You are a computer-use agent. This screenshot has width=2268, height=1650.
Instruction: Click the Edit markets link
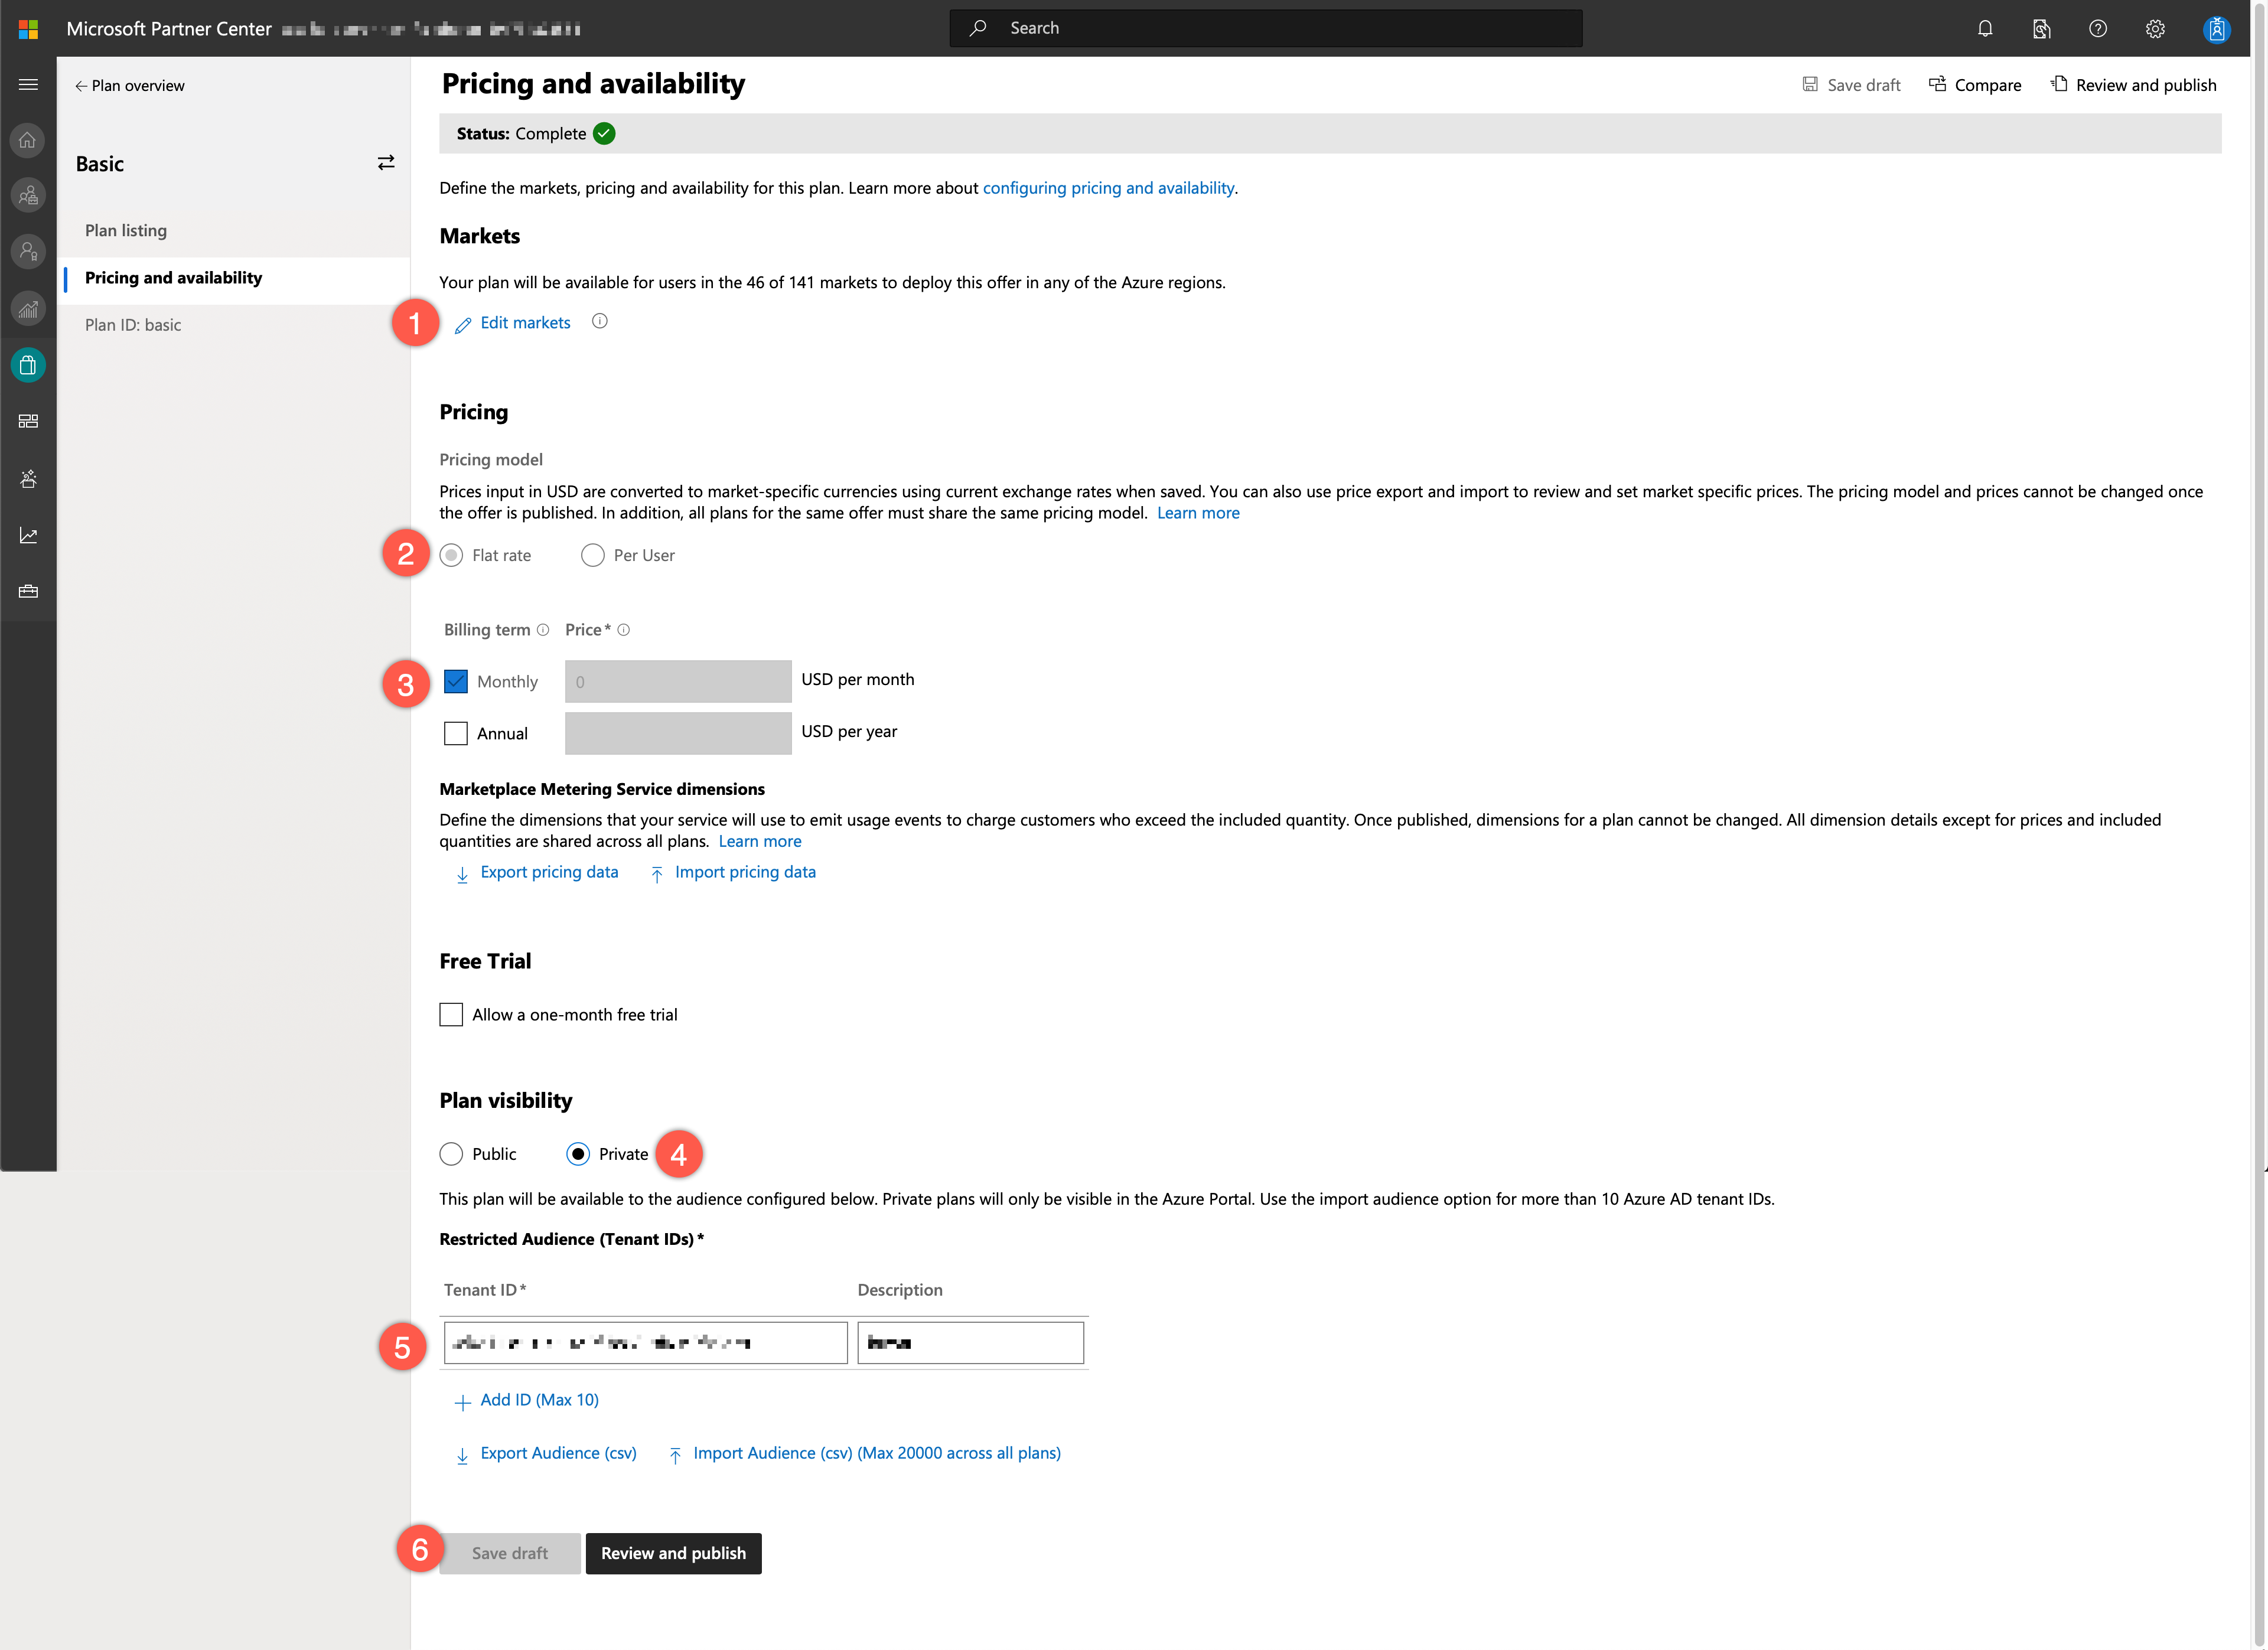pyautogui.click(x=525, y=322)
